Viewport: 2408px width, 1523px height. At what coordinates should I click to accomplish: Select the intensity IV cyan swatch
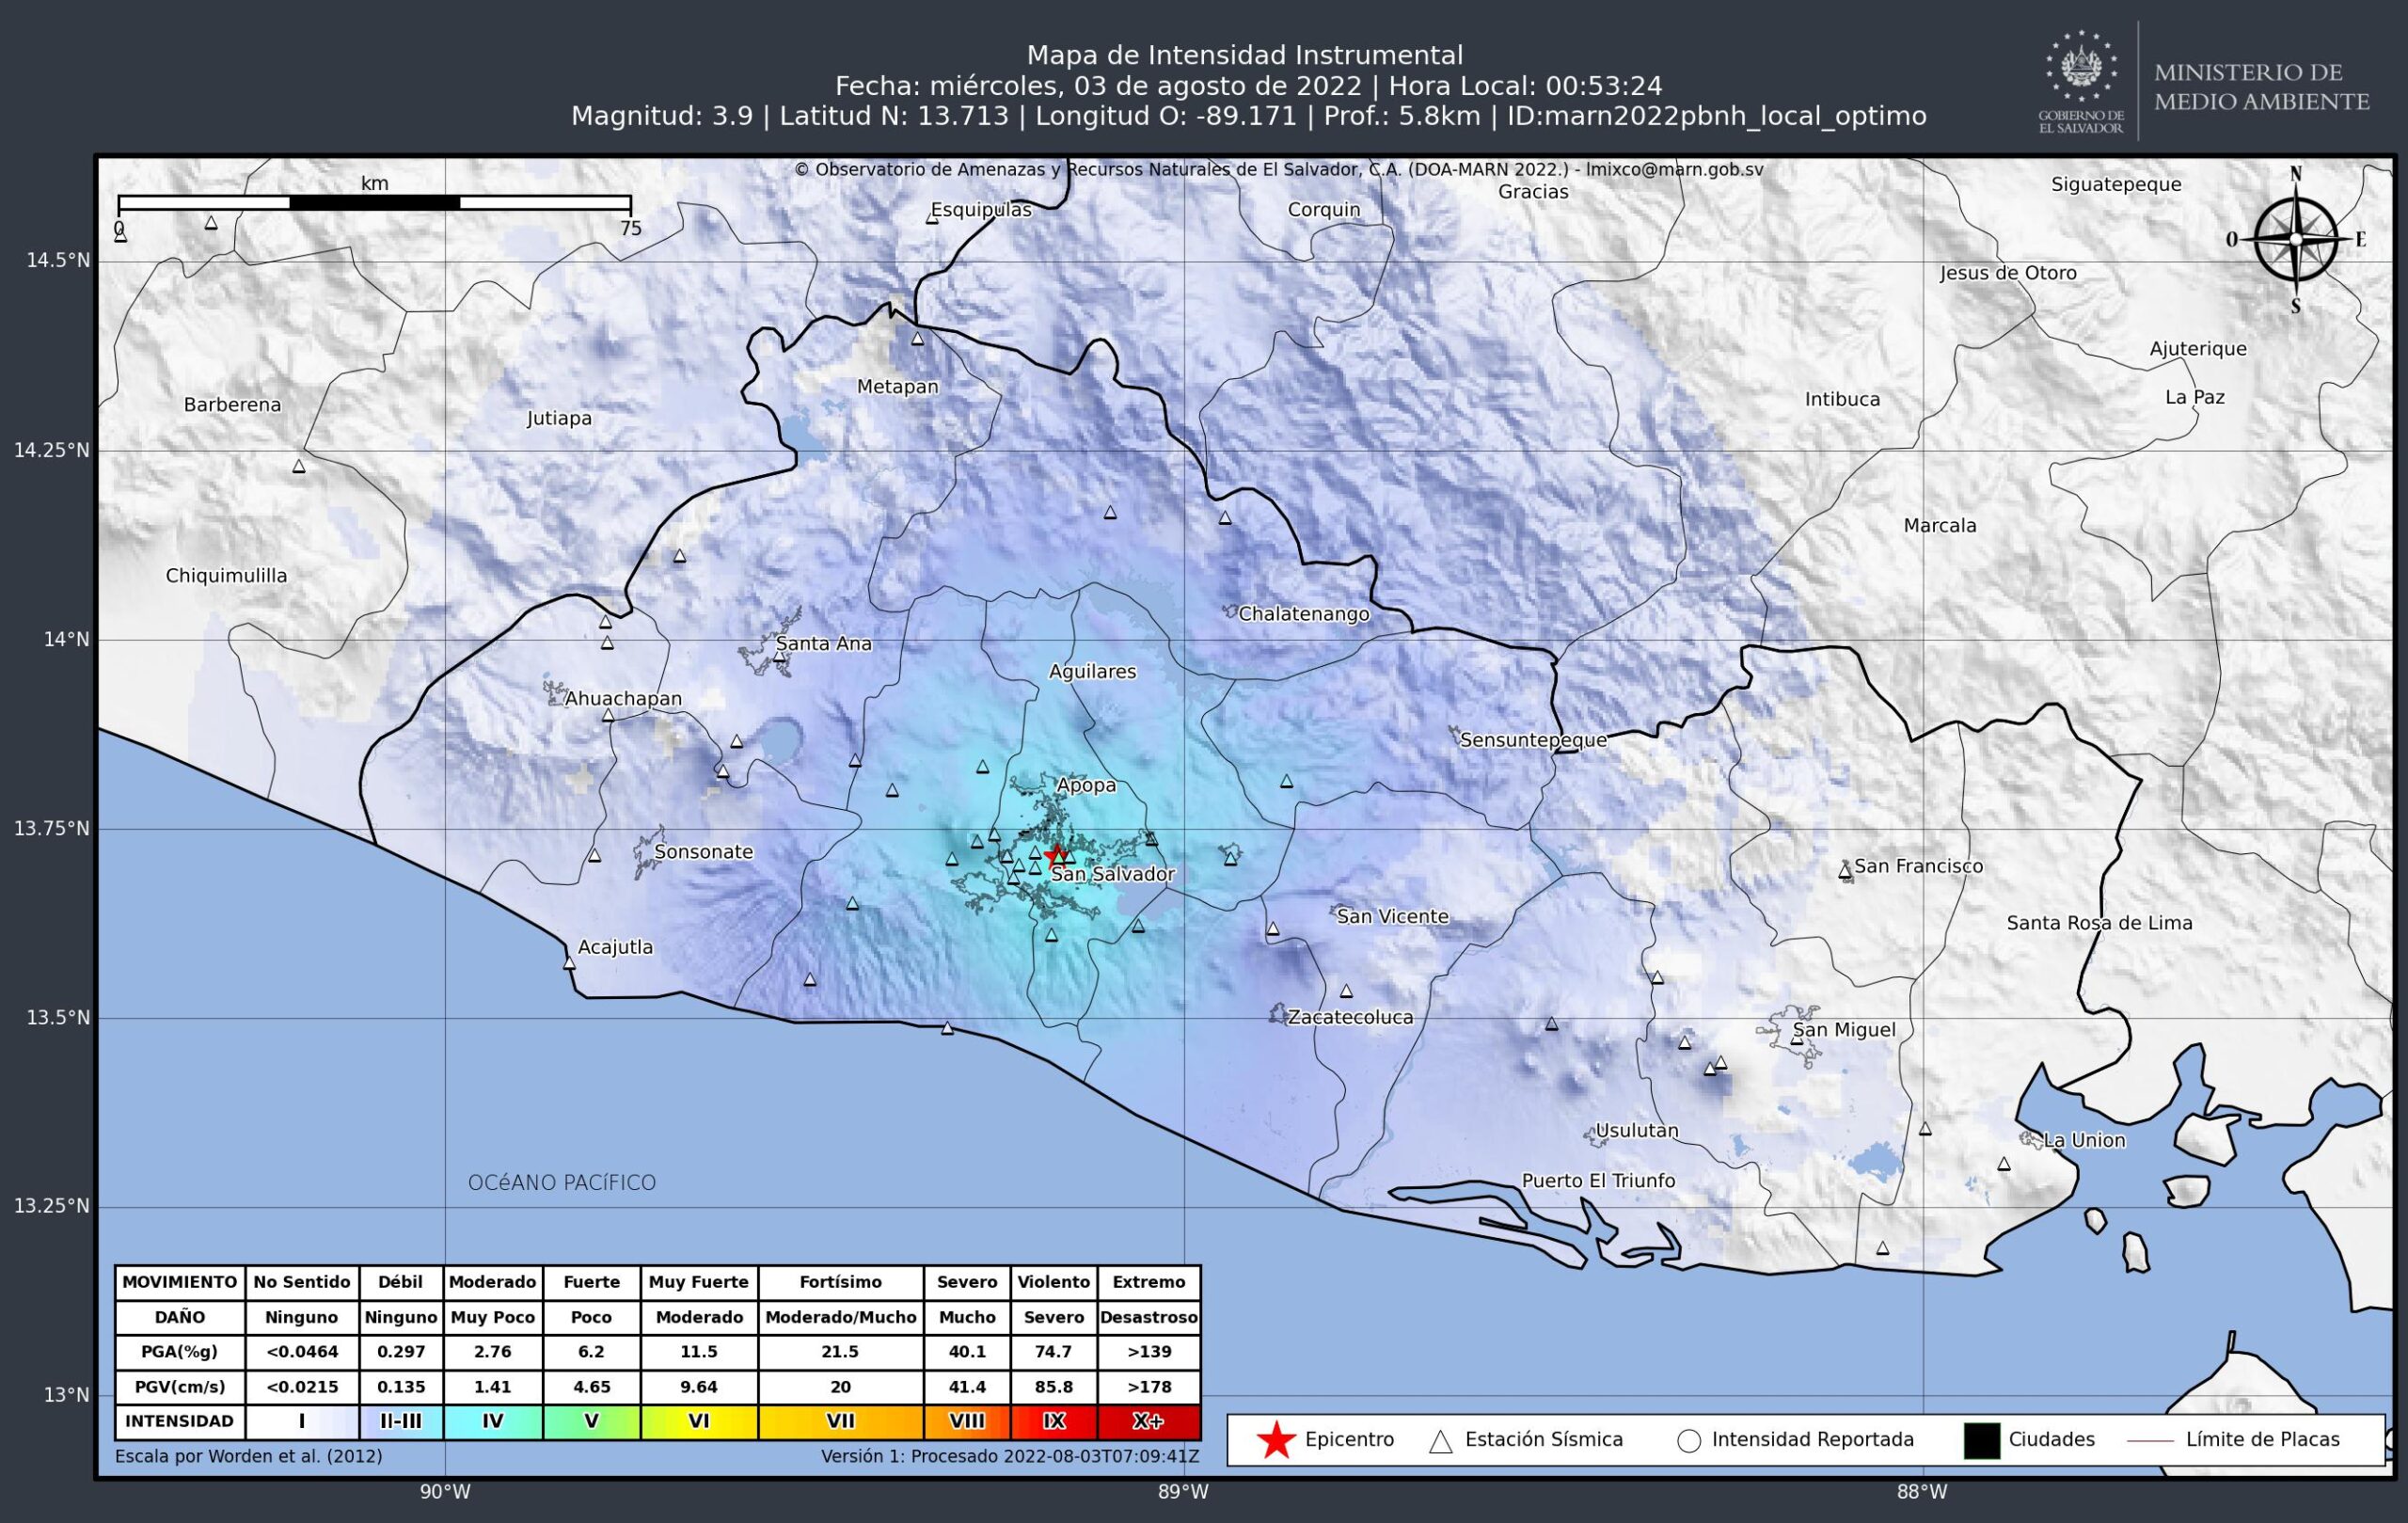[493, 1421]
